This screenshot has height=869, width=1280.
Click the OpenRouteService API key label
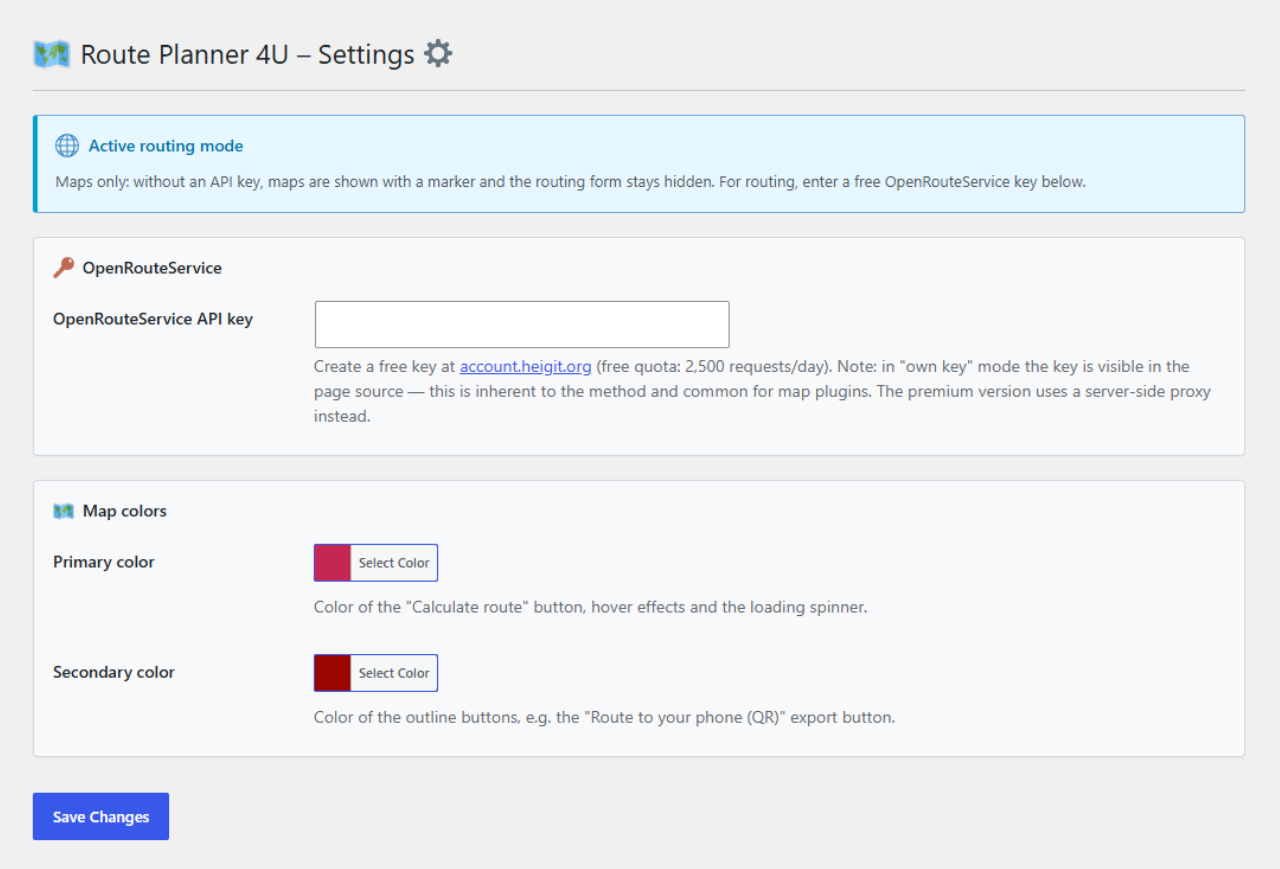tap(153, 319)
